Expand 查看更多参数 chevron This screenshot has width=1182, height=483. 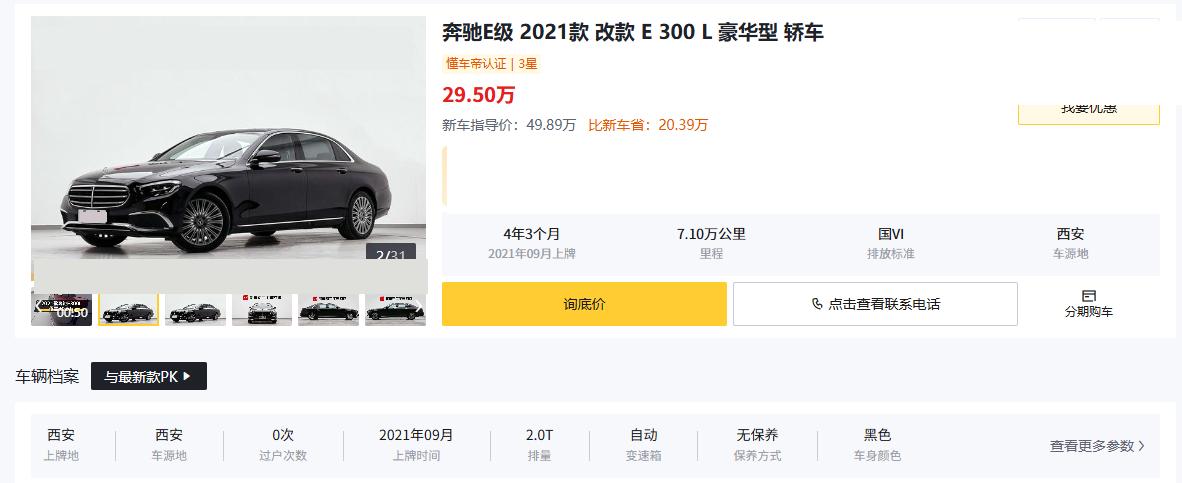(1141, 445)
